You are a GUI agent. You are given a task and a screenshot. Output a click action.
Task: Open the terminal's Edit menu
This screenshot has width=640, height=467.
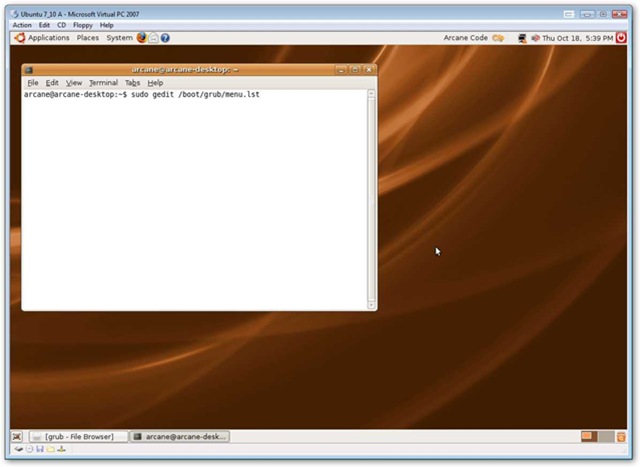(x=52, y=83)
